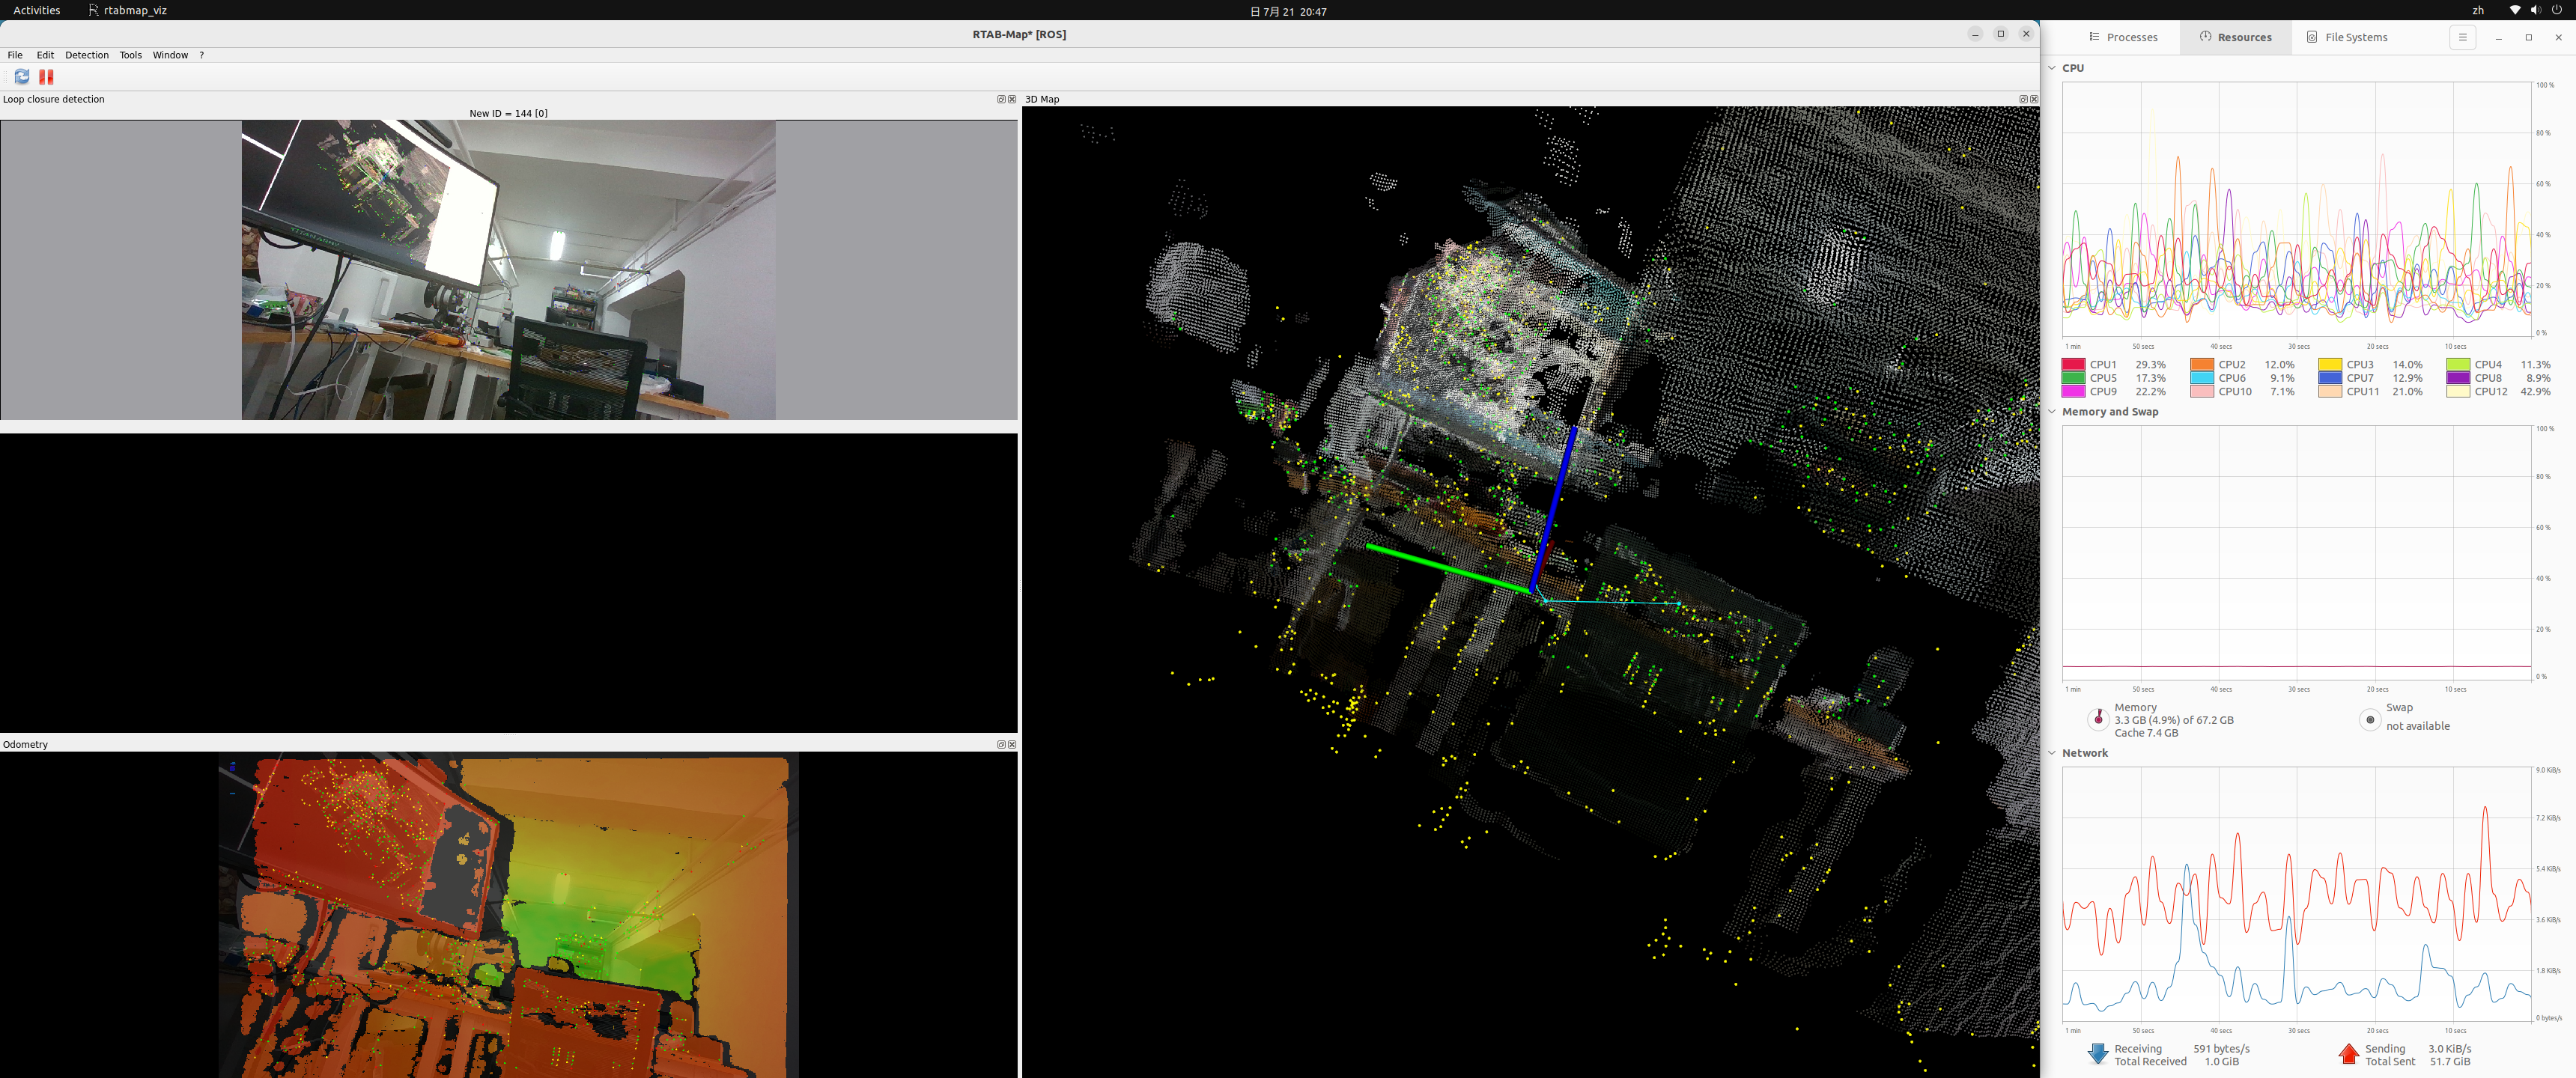Image resolution: width=2576 pixels, height=1078 pixels.
Task: Click the speedometer icon on the Resources tab
Action: pyautogui.click(x=2204, y=37)
